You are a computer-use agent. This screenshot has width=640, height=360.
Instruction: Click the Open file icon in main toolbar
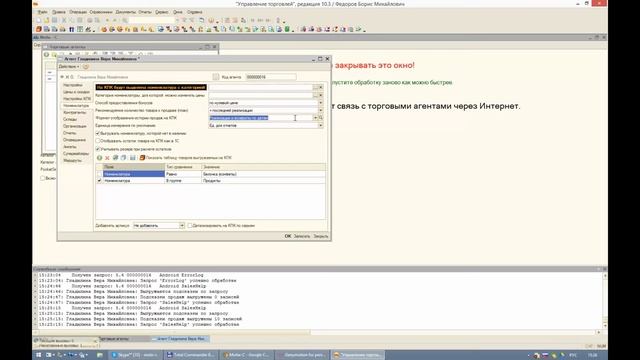click(47, 20)
